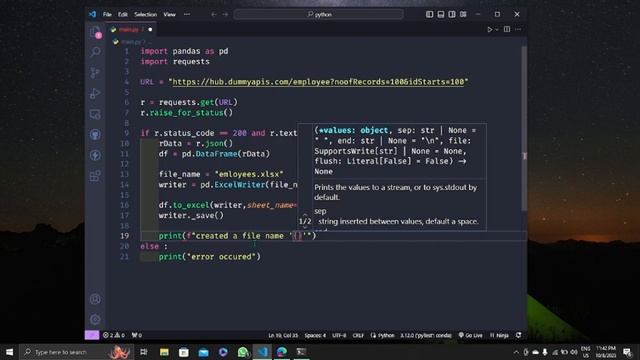Open the View menu
Image resolution: width=640 pixels, height=360 pixels.
coord(169,14)
